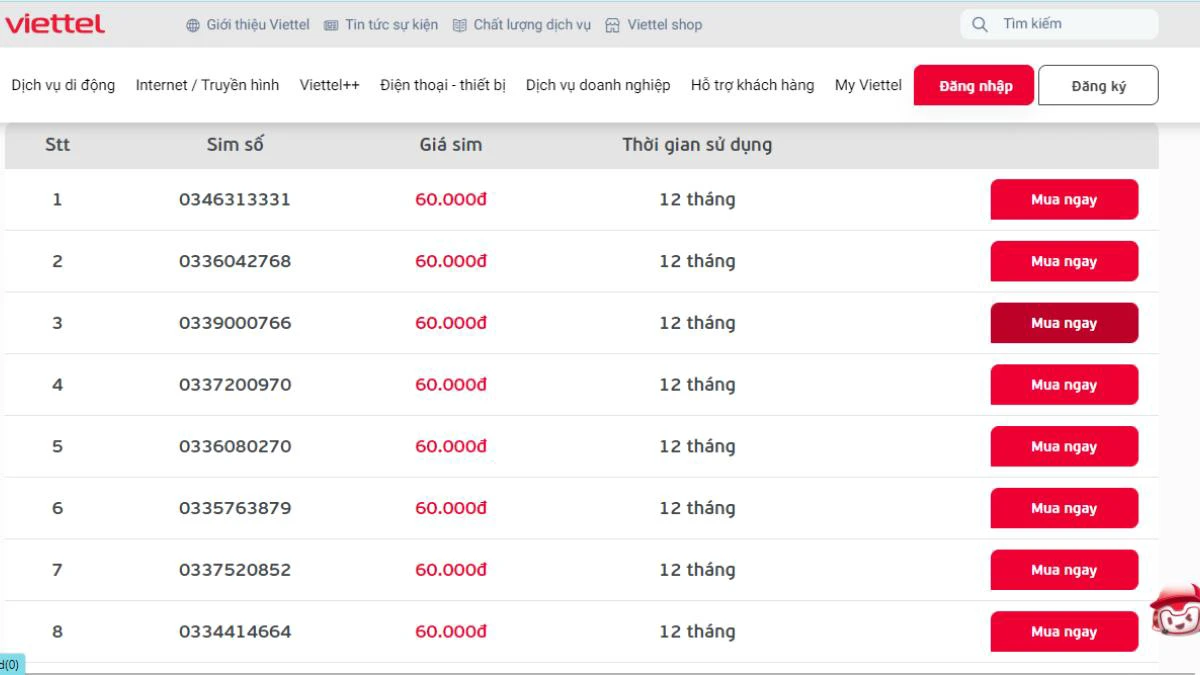Image resolution: width=1200 pixels, height=675 pixels.
Task: Click row number 4 in the Stt column
Action: click(x=57, y=385)
